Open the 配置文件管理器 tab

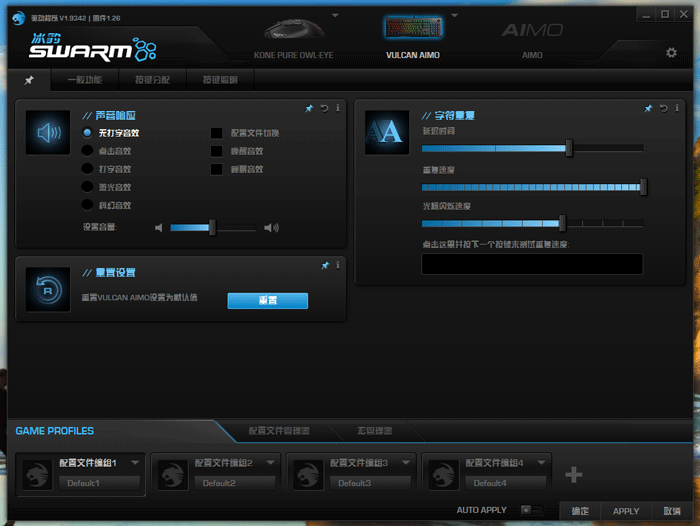[279, 431]
